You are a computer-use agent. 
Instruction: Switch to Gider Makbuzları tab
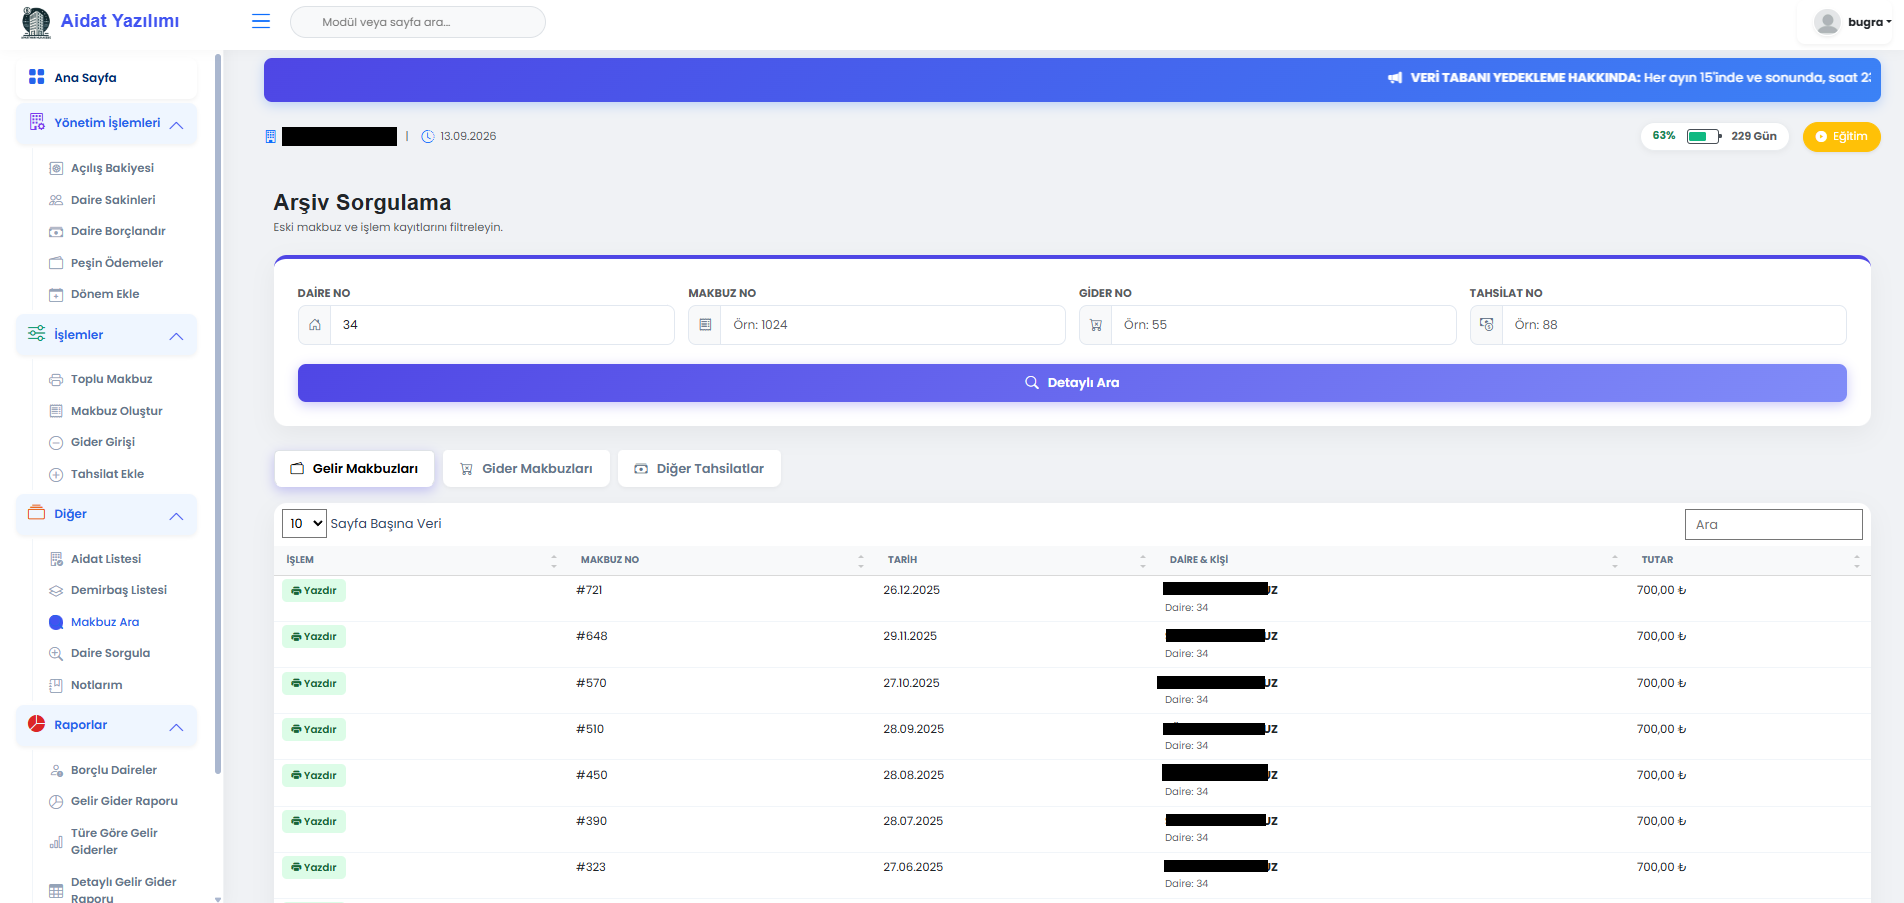point(526,468)
